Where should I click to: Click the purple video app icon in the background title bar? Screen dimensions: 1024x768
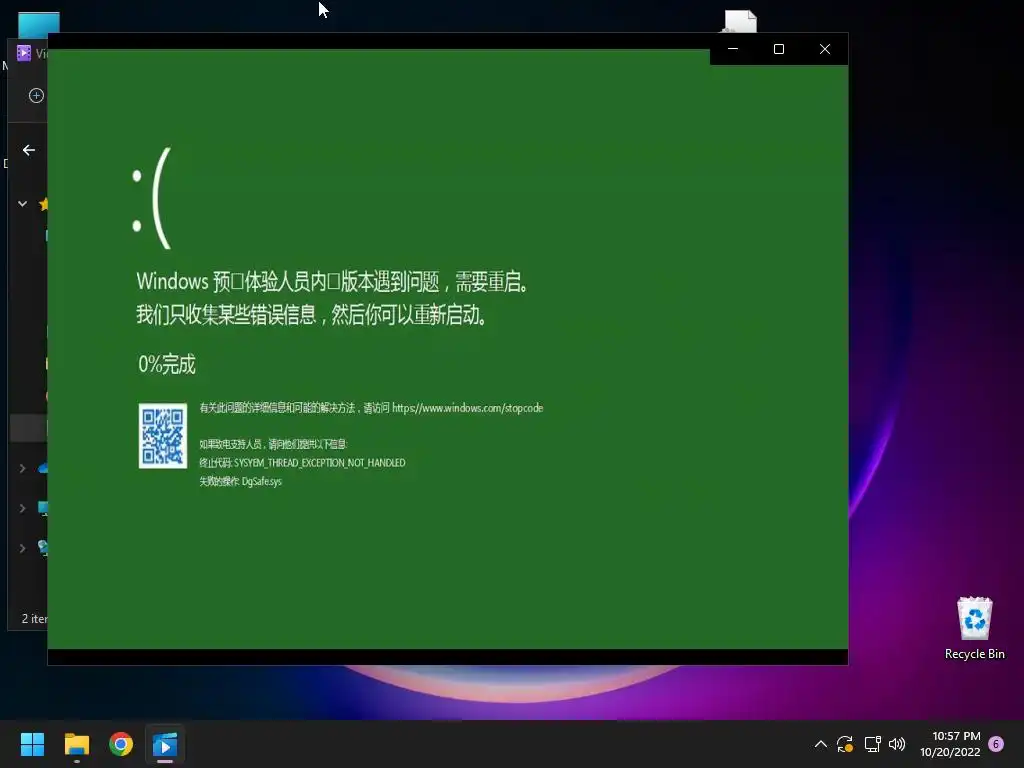click(24, 53)
